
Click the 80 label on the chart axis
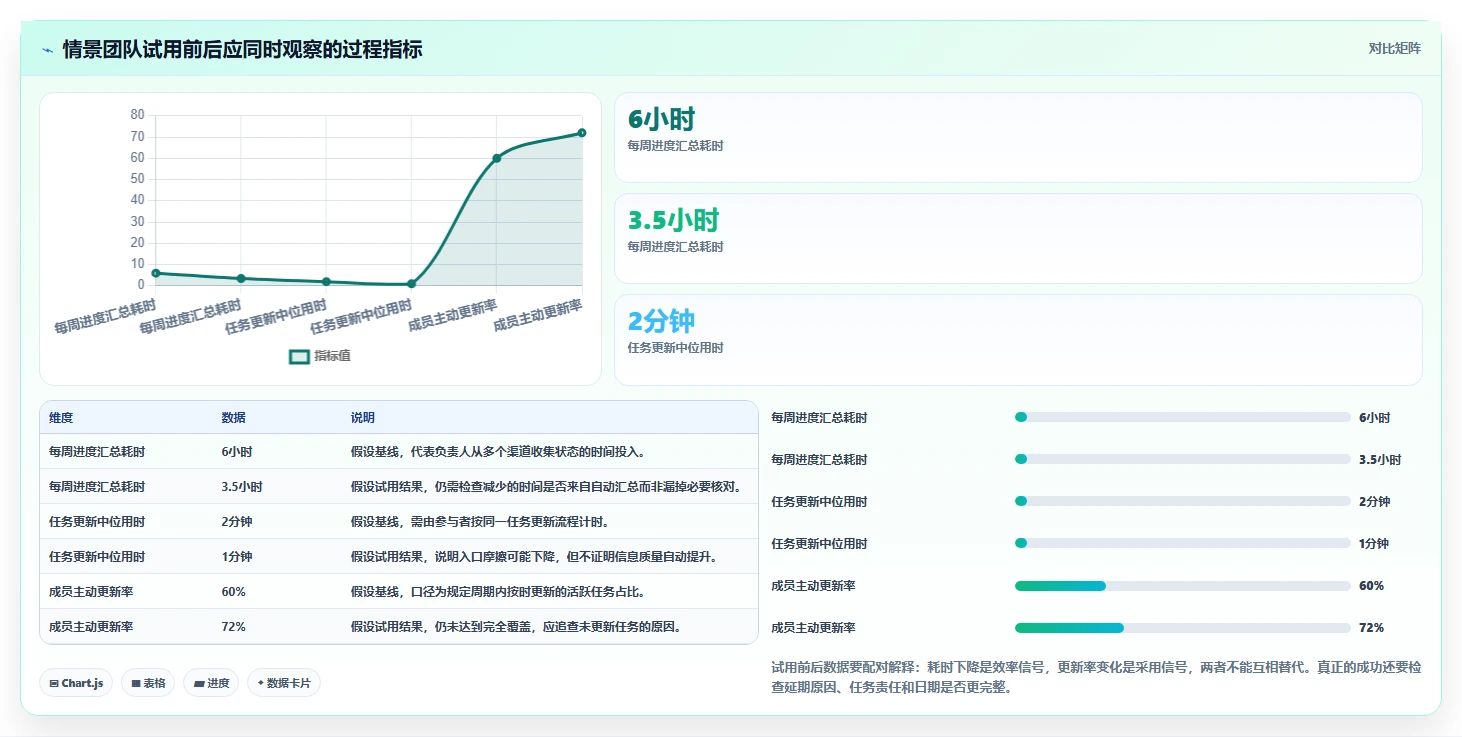click(x=138, y=114)
